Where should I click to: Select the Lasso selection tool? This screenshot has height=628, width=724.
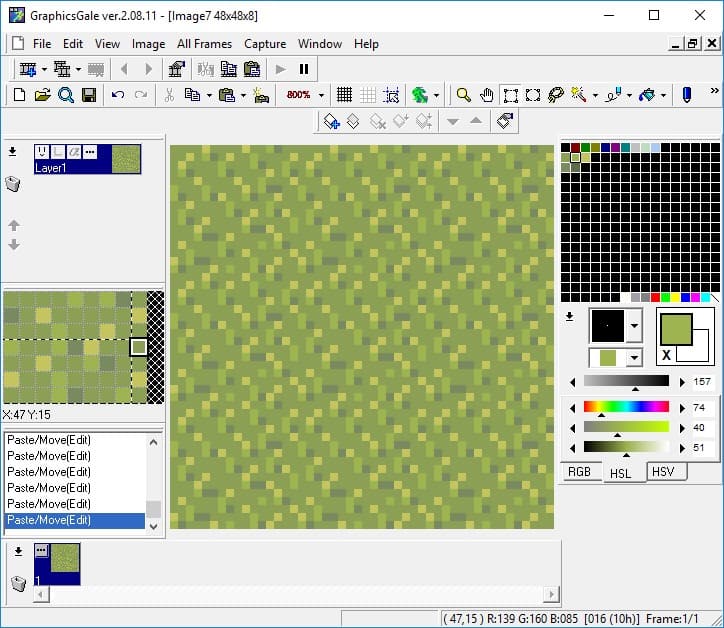556,95
